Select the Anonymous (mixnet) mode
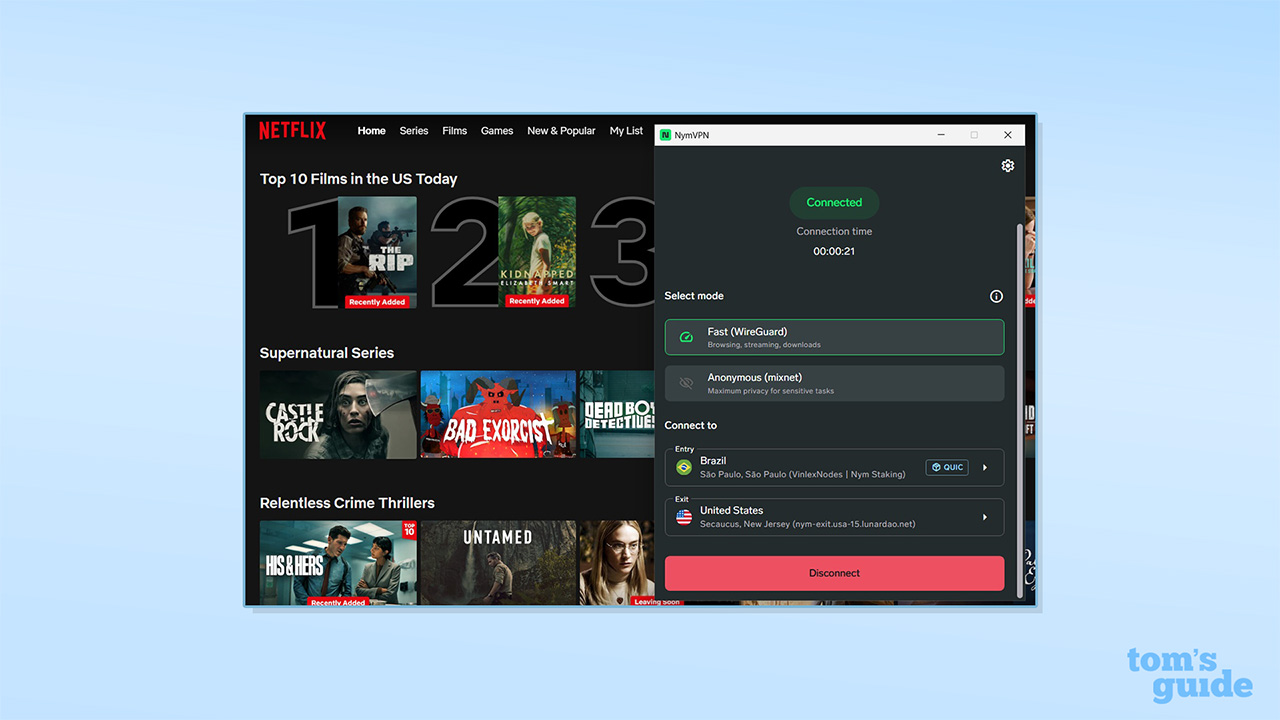The image size is (1280, 720). (x=834, y=383)
